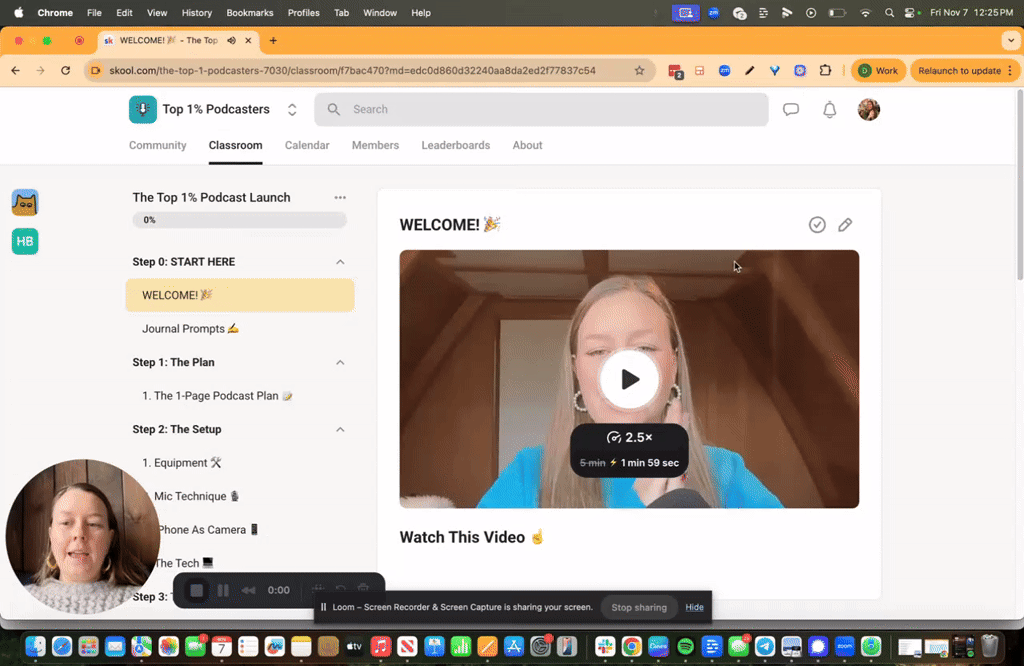Open the tab search dropdown arrow
Viewport: 1024px width, 666px height.
pos(1010,40)
